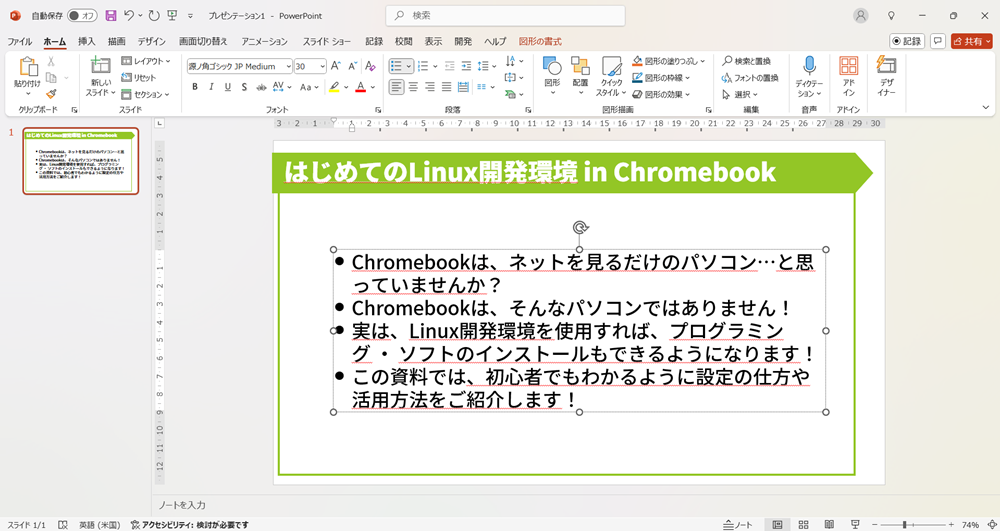Viewport: 1000px width, 531px height.
Task: Select slide 1 thumbnail
Action: [x=80, y=161]
